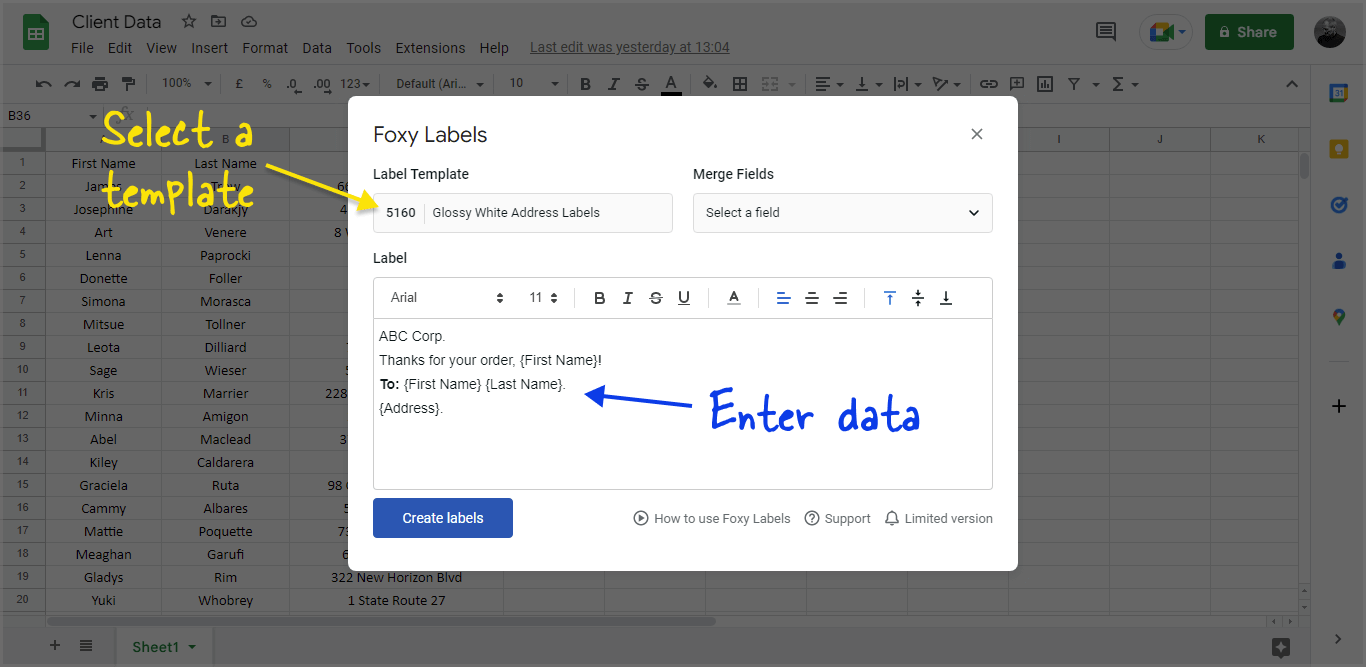
Task: Star the Client Data document
Action: (x=189, y=21)
